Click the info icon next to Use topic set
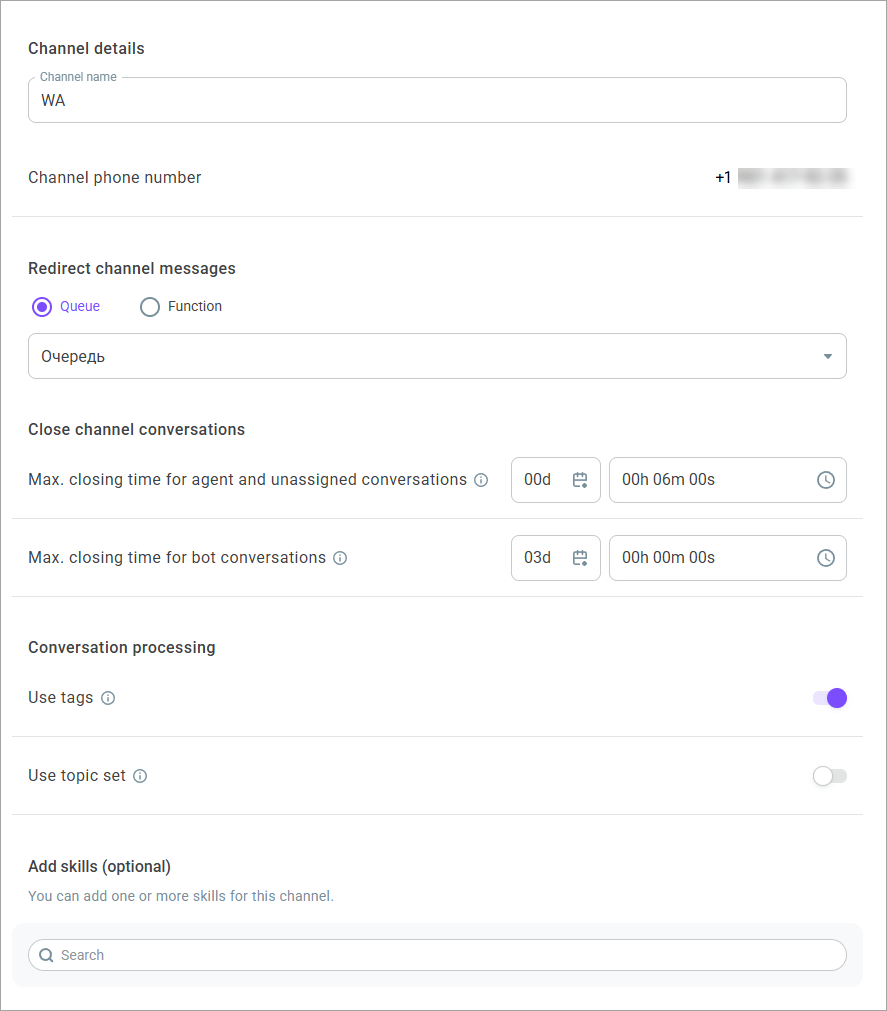 [x=139, y=776]
